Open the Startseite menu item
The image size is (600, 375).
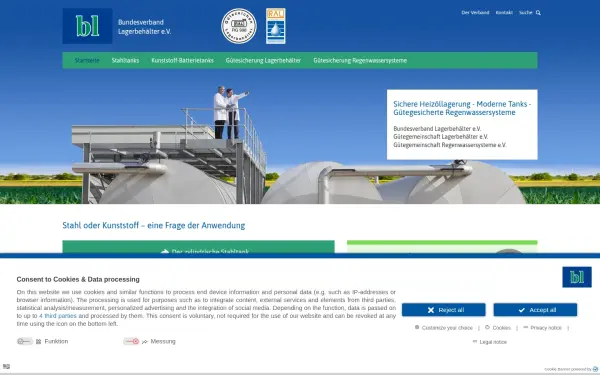pyautogui.click(x=87, y=60)
